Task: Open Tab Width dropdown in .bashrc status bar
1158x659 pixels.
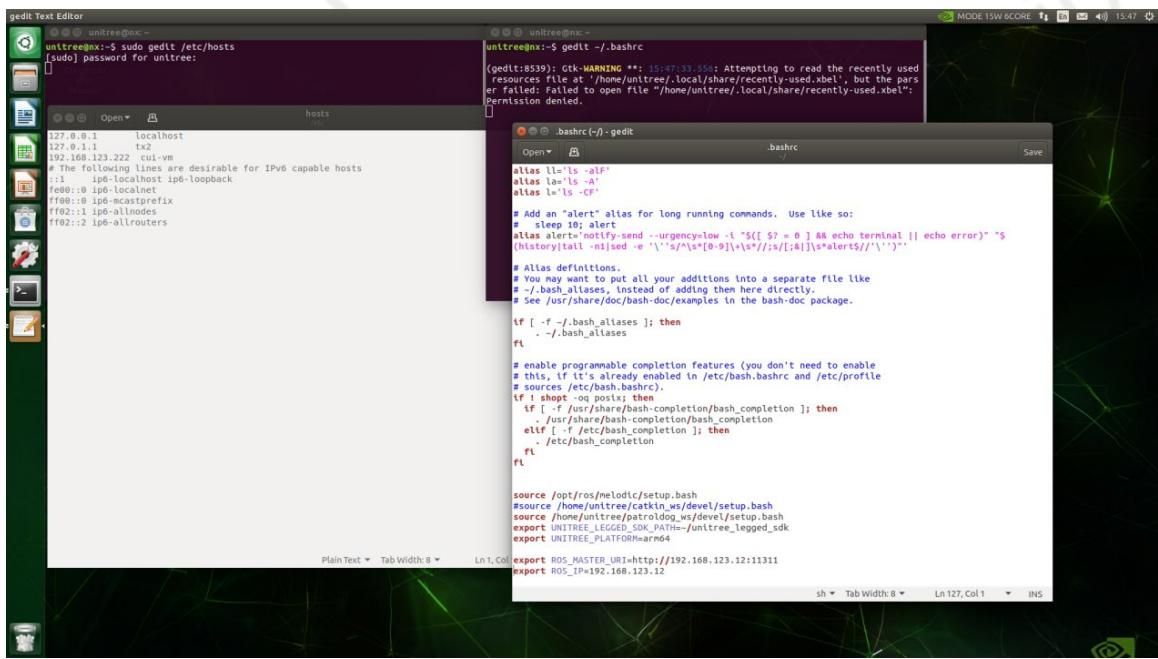Action: point(875,594)
